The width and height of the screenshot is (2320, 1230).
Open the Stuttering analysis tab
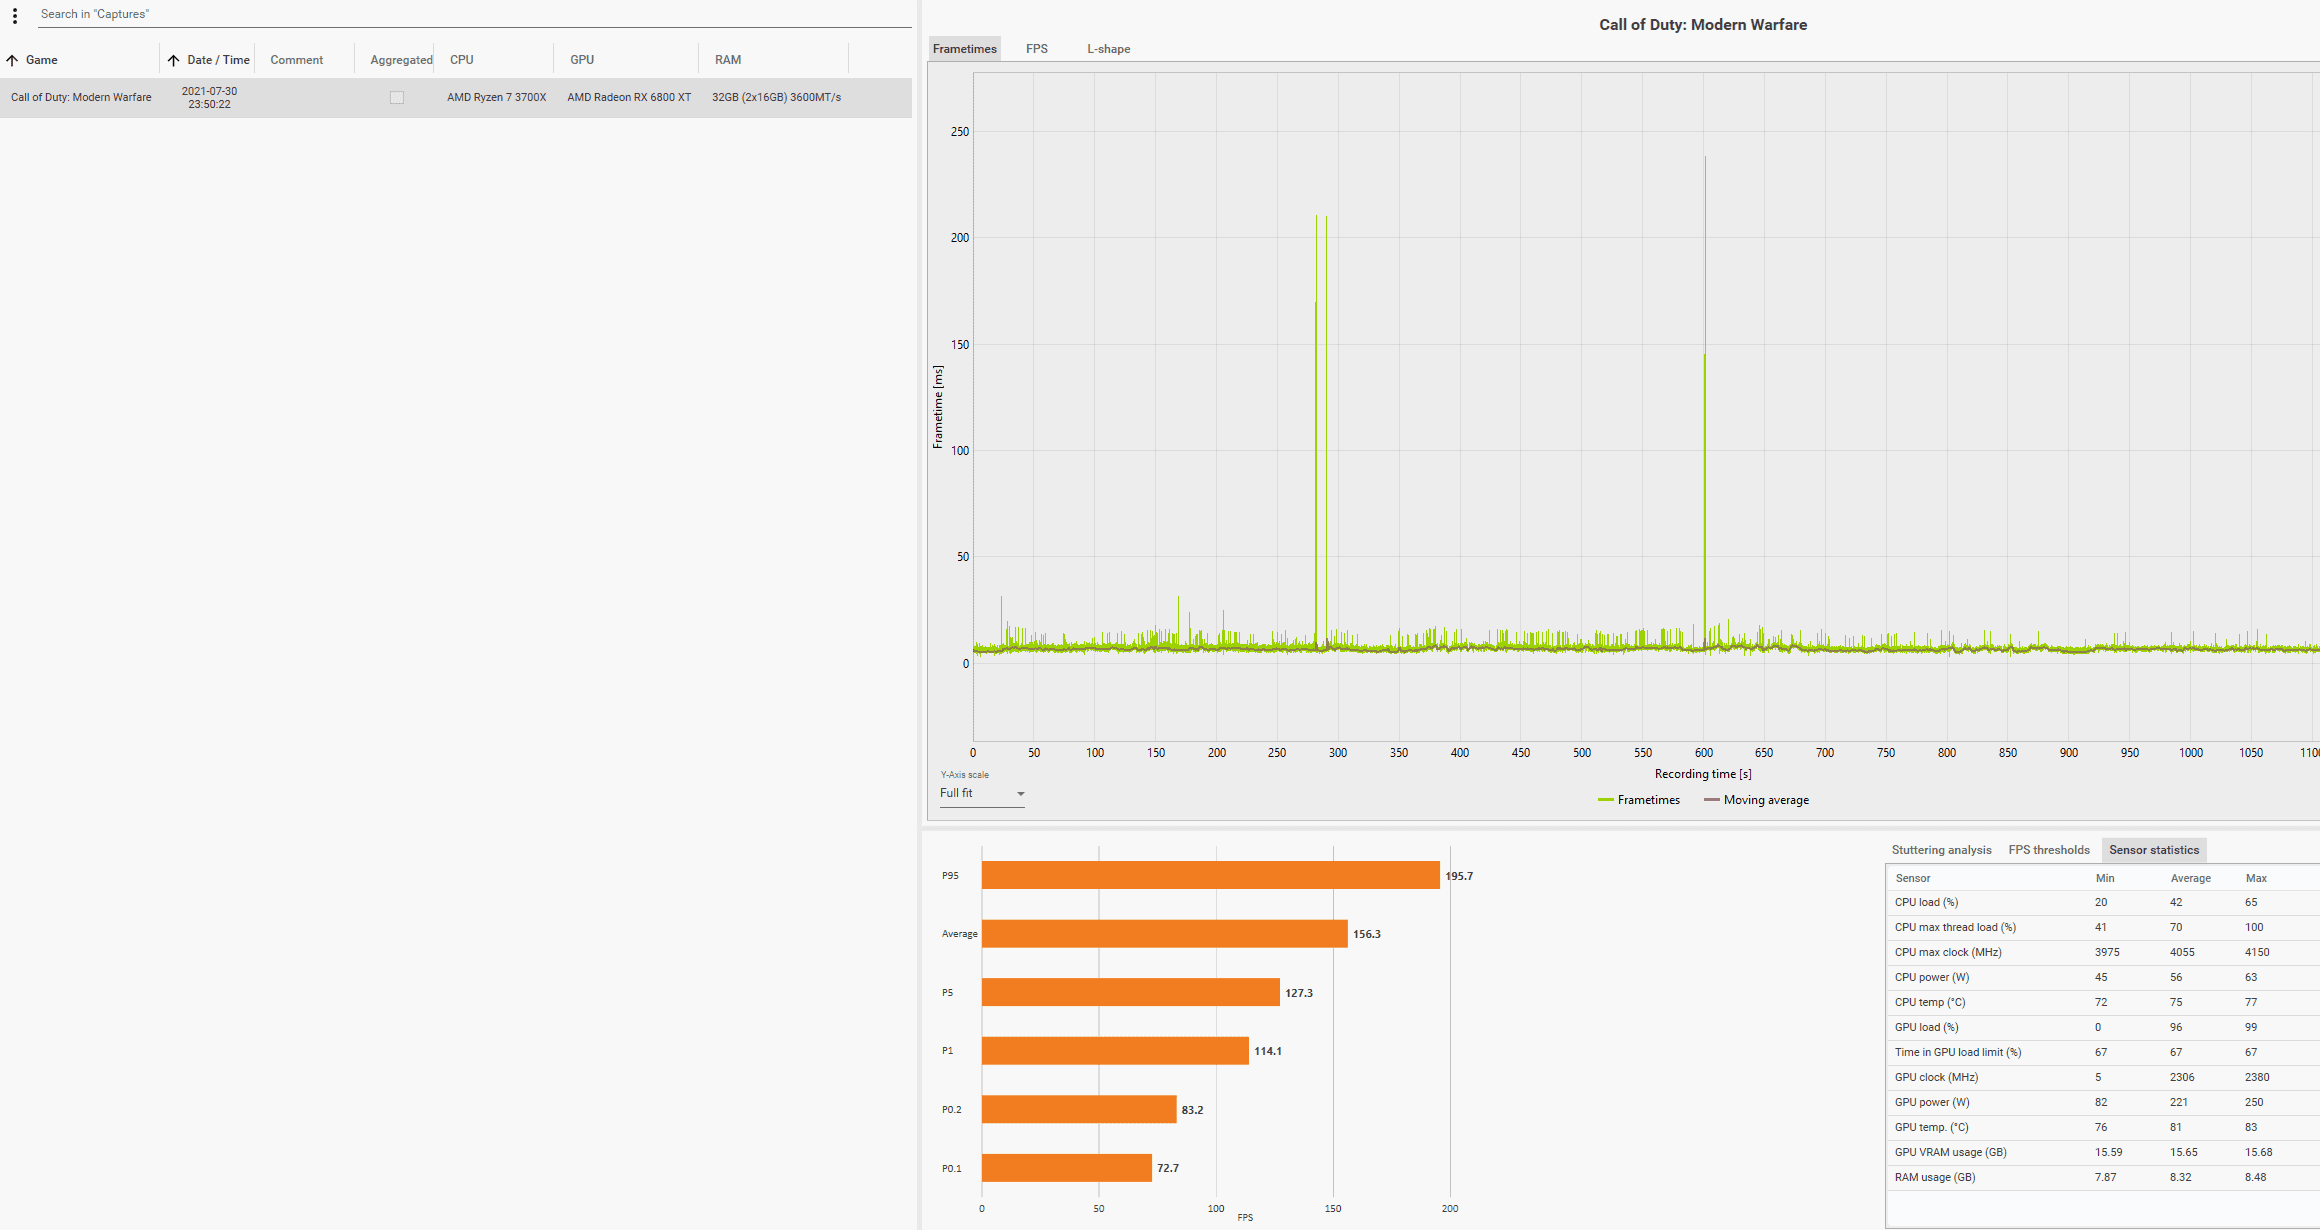point(1941,850)
